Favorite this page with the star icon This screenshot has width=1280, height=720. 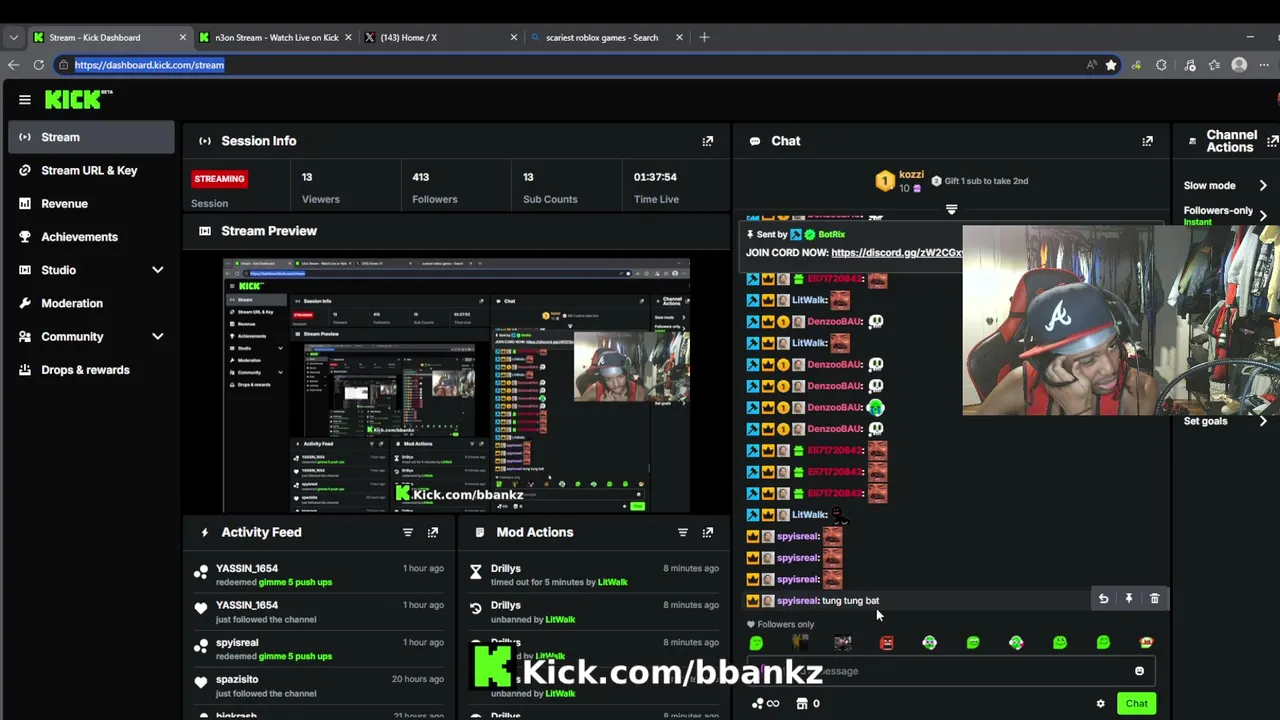(x=1111, y=65)
